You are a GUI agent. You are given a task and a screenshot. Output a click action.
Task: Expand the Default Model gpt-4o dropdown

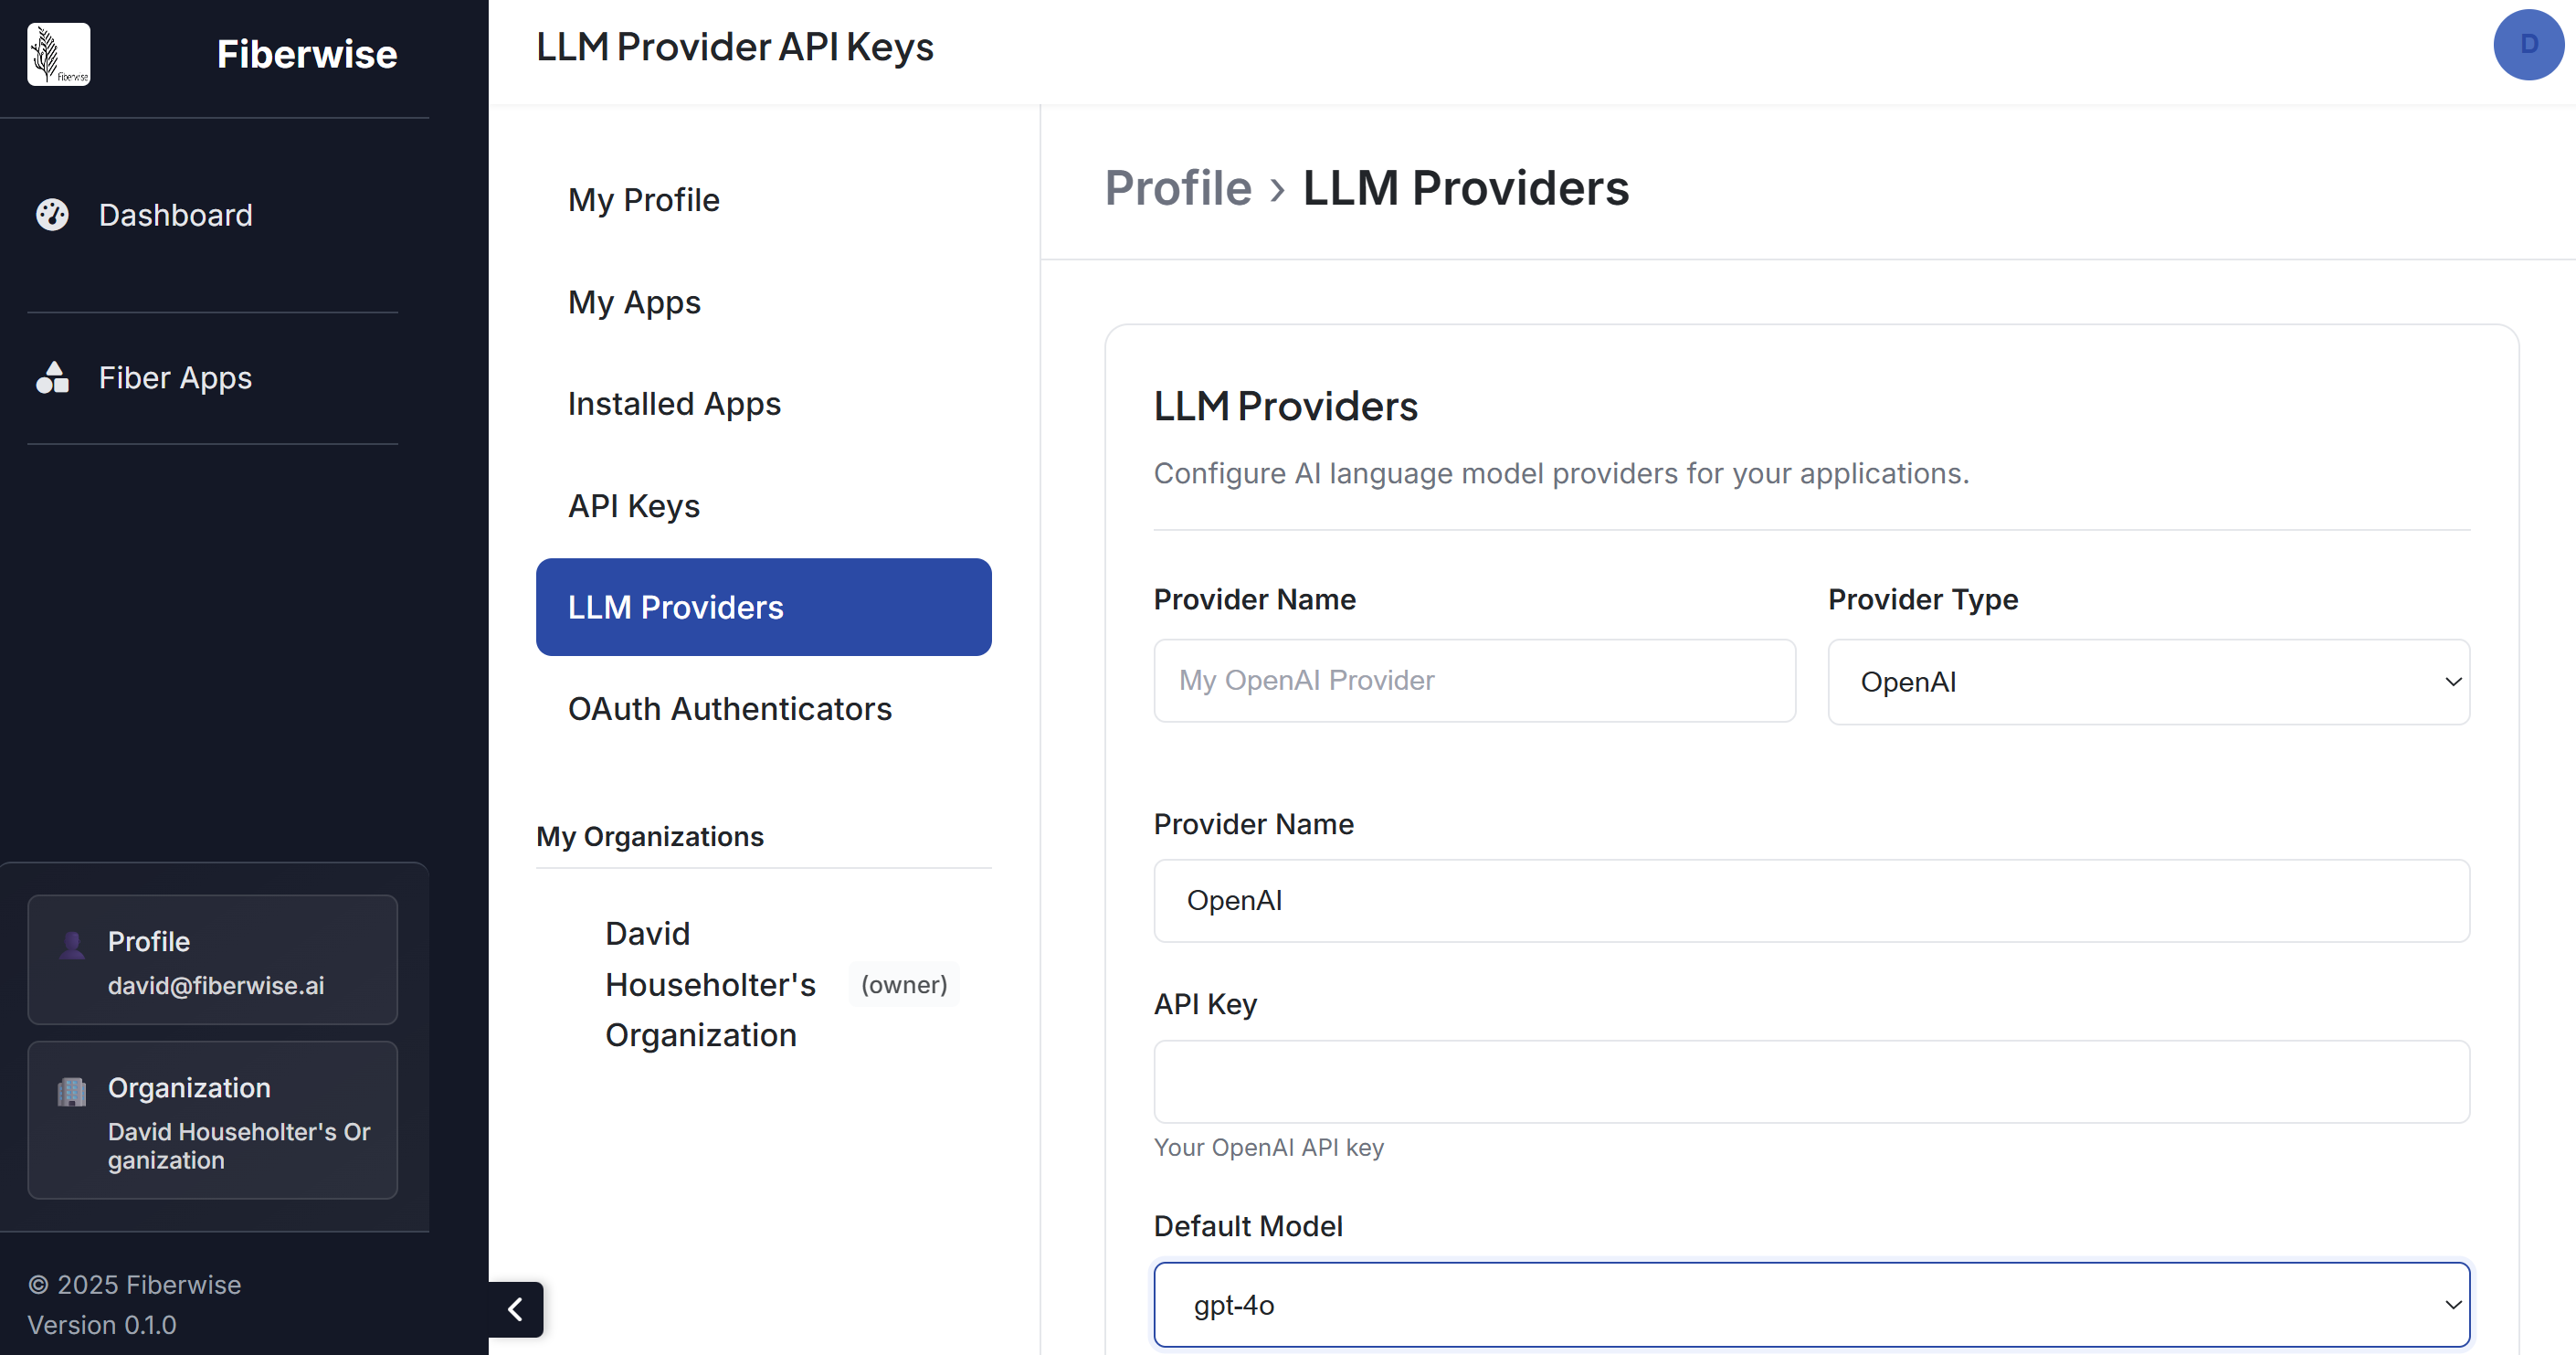pos(1811,1305)
